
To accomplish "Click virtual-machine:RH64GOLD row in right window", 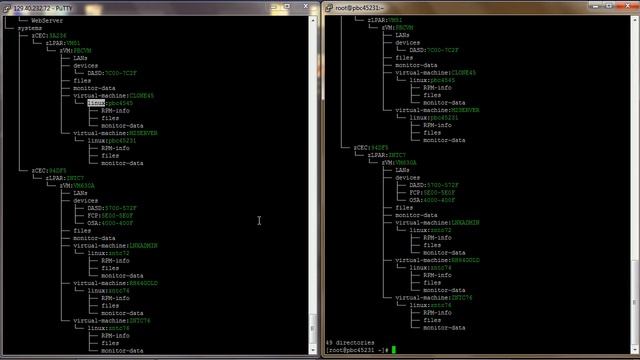I will pyautogui.click(x=437, y=260).
